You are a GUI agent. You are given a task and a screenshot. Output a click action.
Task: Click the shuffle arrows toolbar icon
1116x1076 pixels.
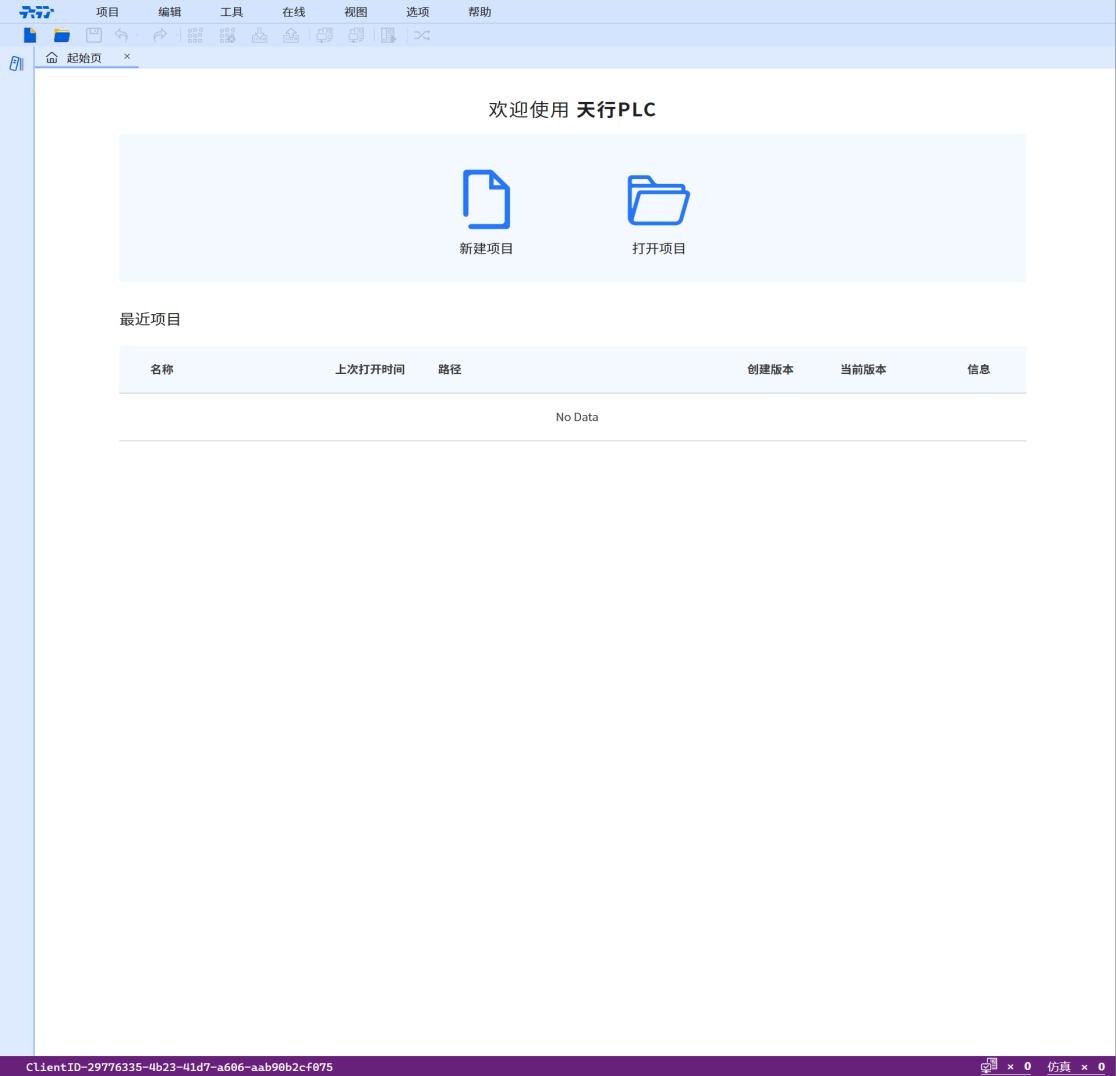(421, 36)
